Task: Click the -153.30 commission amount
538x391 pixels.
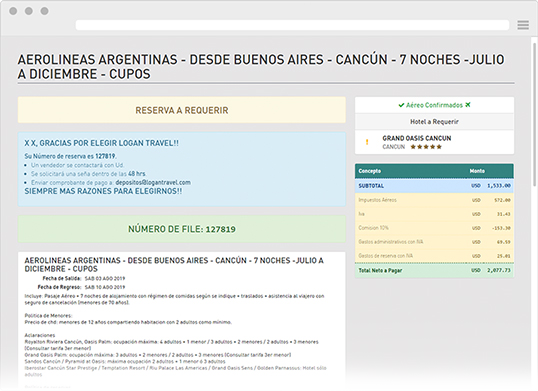Action: 501,228
